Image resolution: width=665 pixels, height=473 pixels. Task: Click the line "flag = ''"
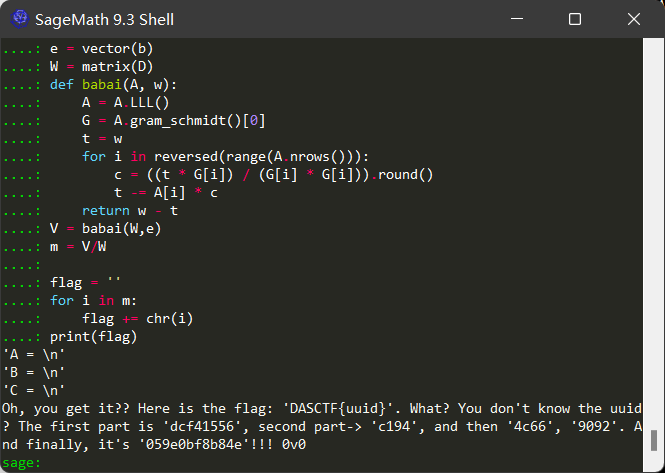click(85, 283)
